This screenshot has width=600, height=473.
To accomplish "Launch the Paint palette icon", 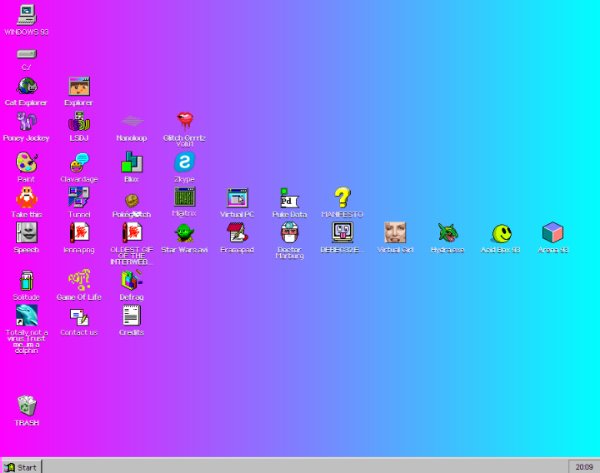I will [x=26, y=162].
